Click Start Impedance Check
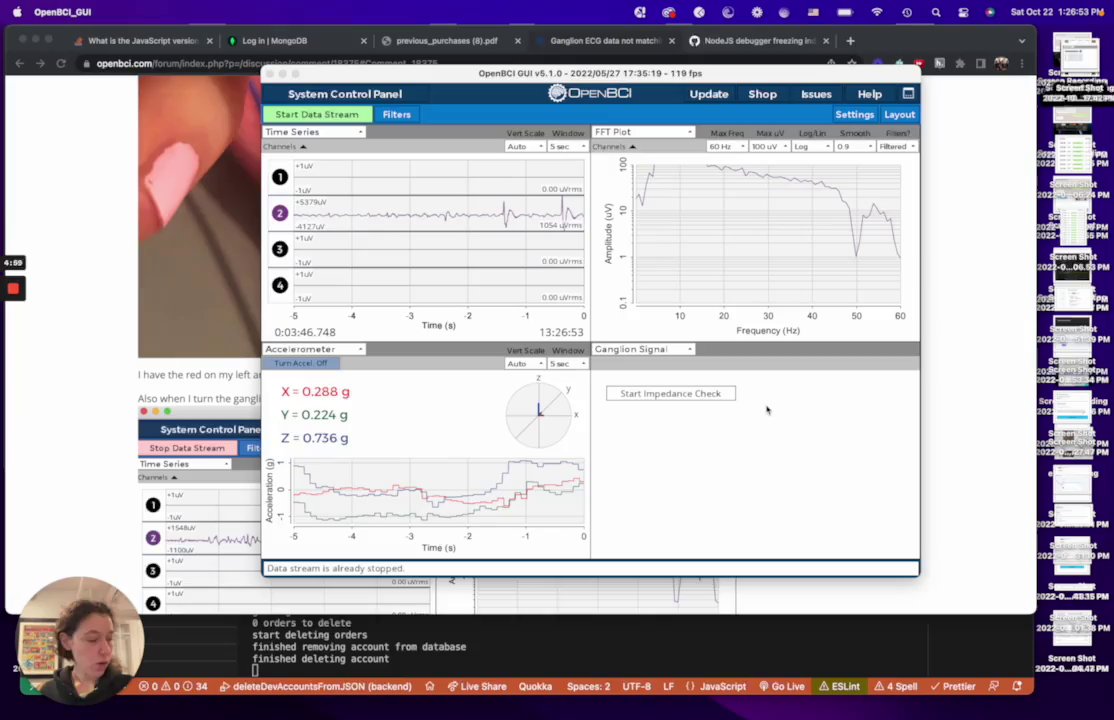This screenshot has width=1114, height=720. 671,393
